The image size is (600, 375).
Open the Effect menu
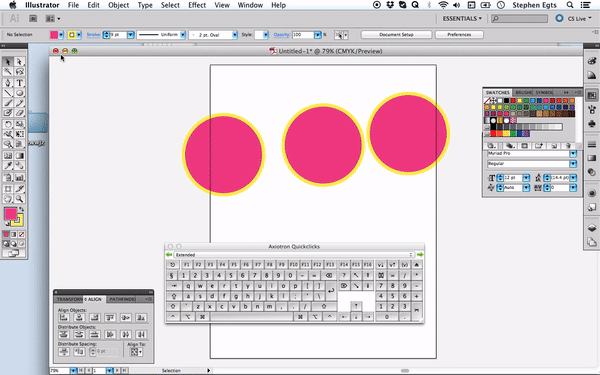click(197, 5)
